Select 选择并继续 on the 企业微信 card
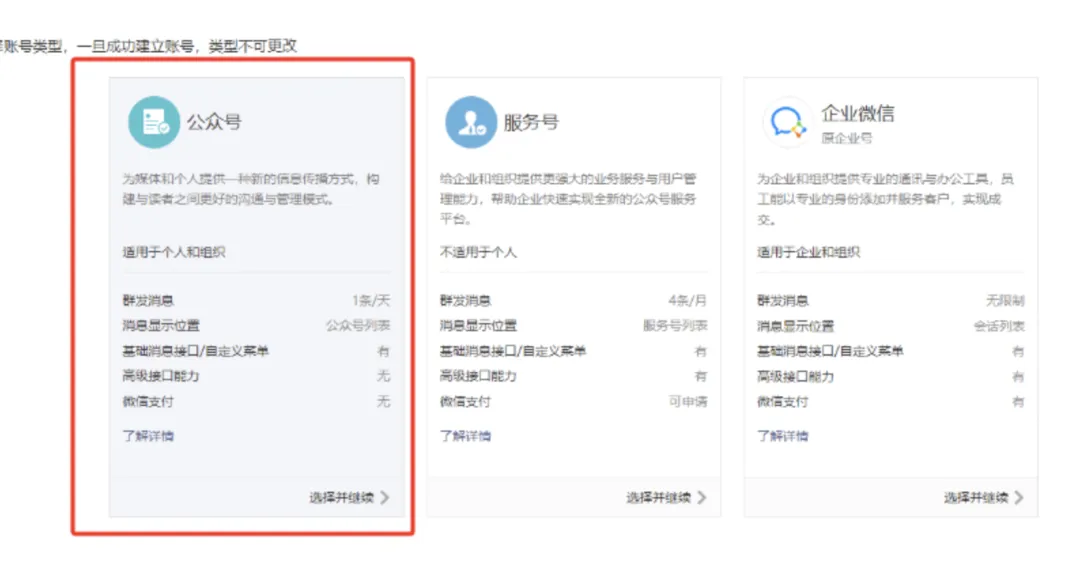 pos(984,497)
